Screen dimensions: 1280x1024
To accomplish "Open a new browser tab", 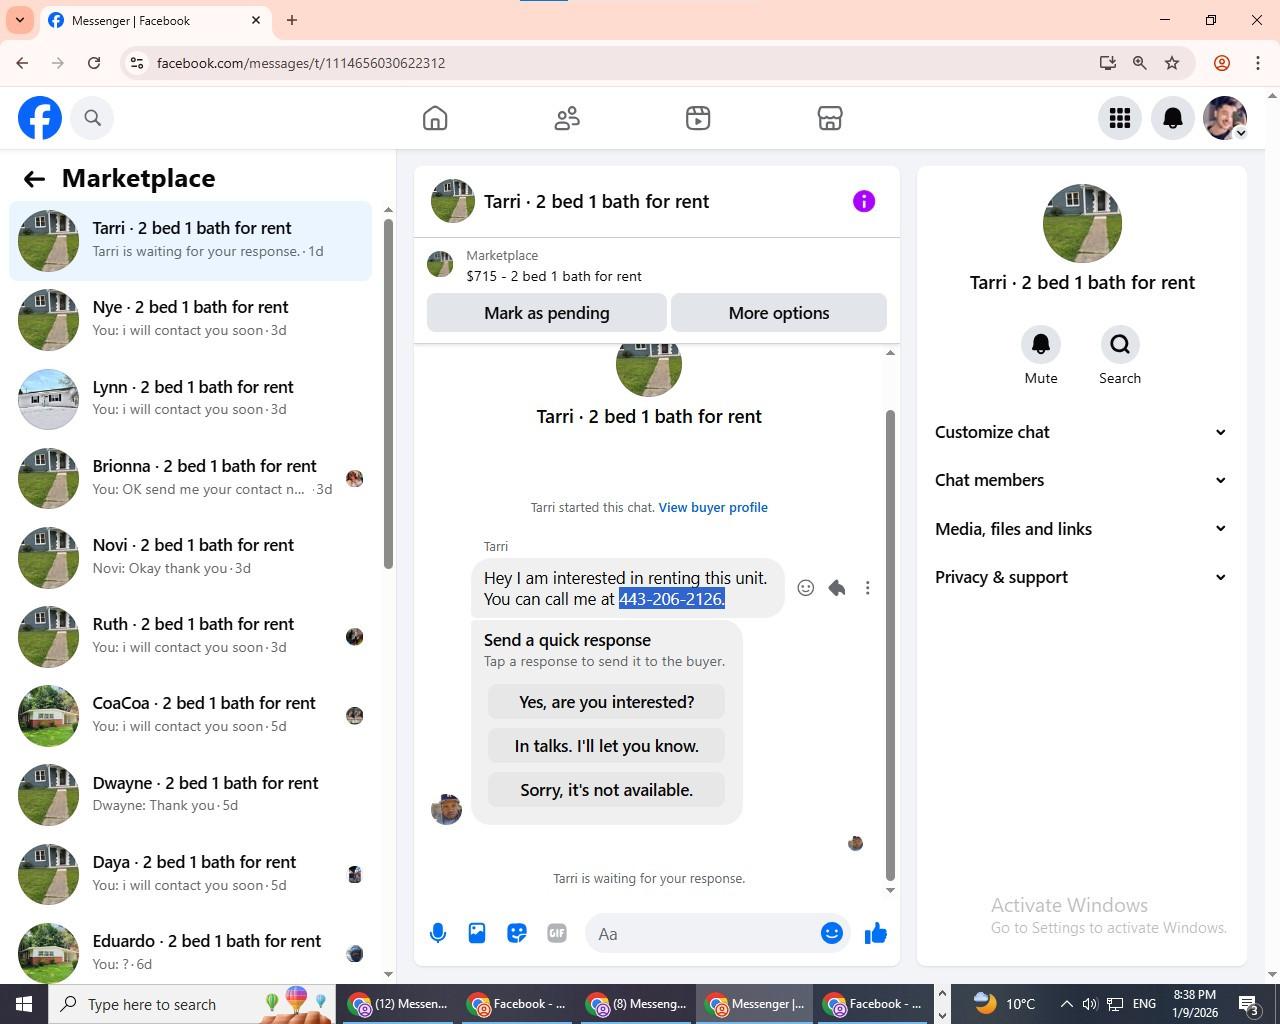I will 292,20.
